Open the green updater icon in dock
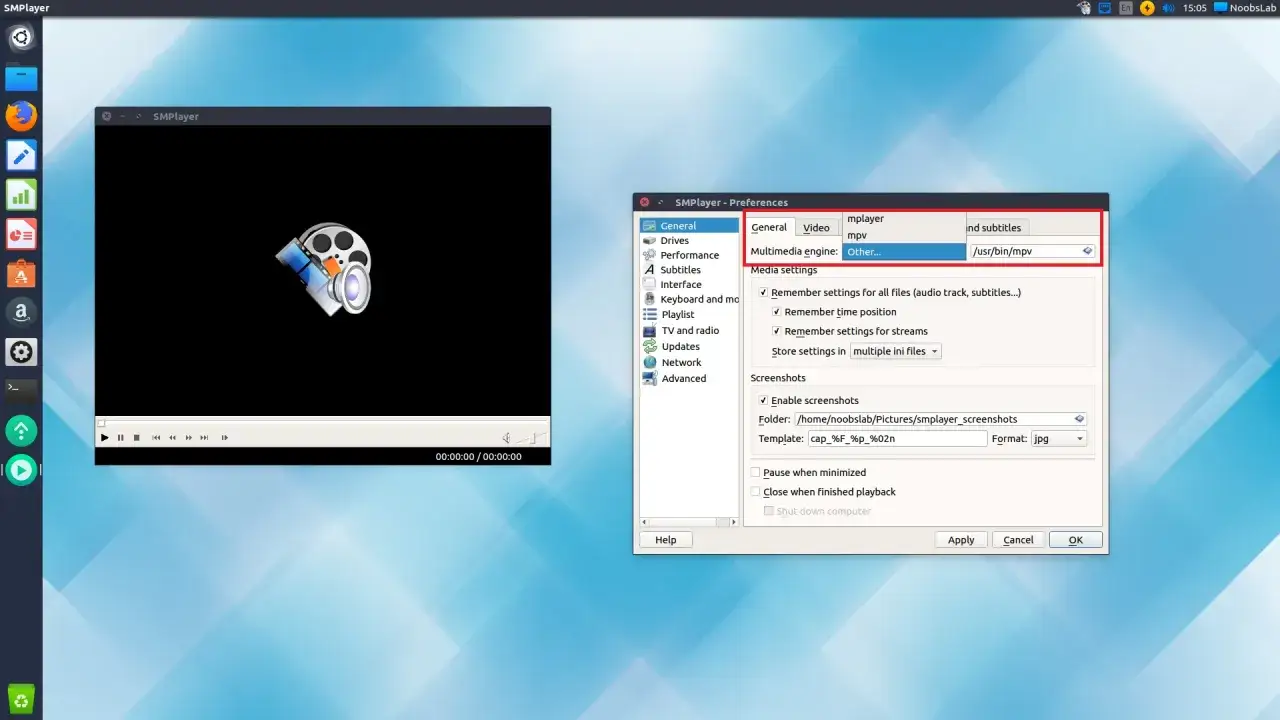 pyautogui.click(x=21, y=430)
